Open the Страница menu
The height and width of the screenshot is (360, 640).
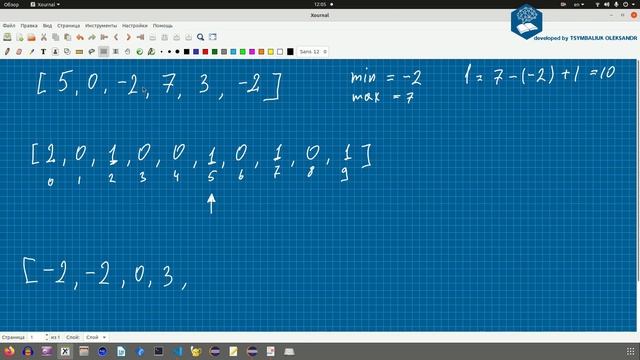tap(69, 26)
